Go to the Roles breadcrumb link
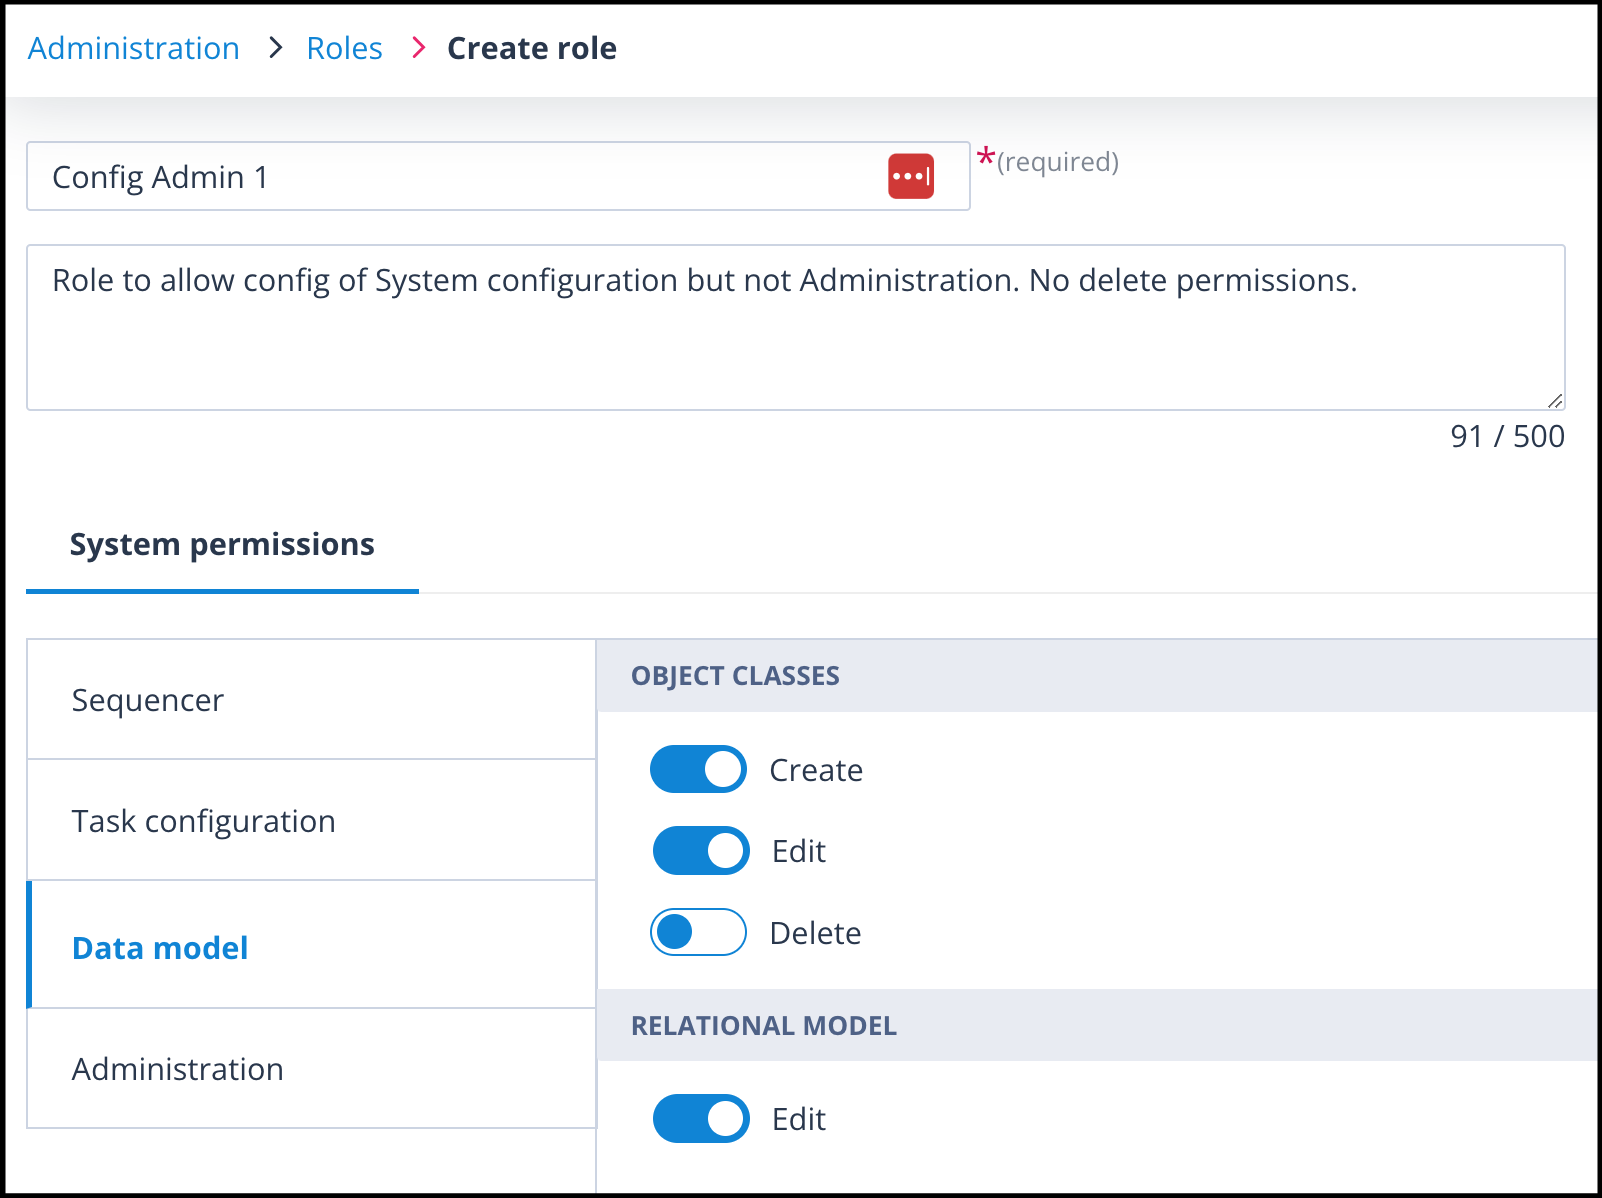 (344, 48)
